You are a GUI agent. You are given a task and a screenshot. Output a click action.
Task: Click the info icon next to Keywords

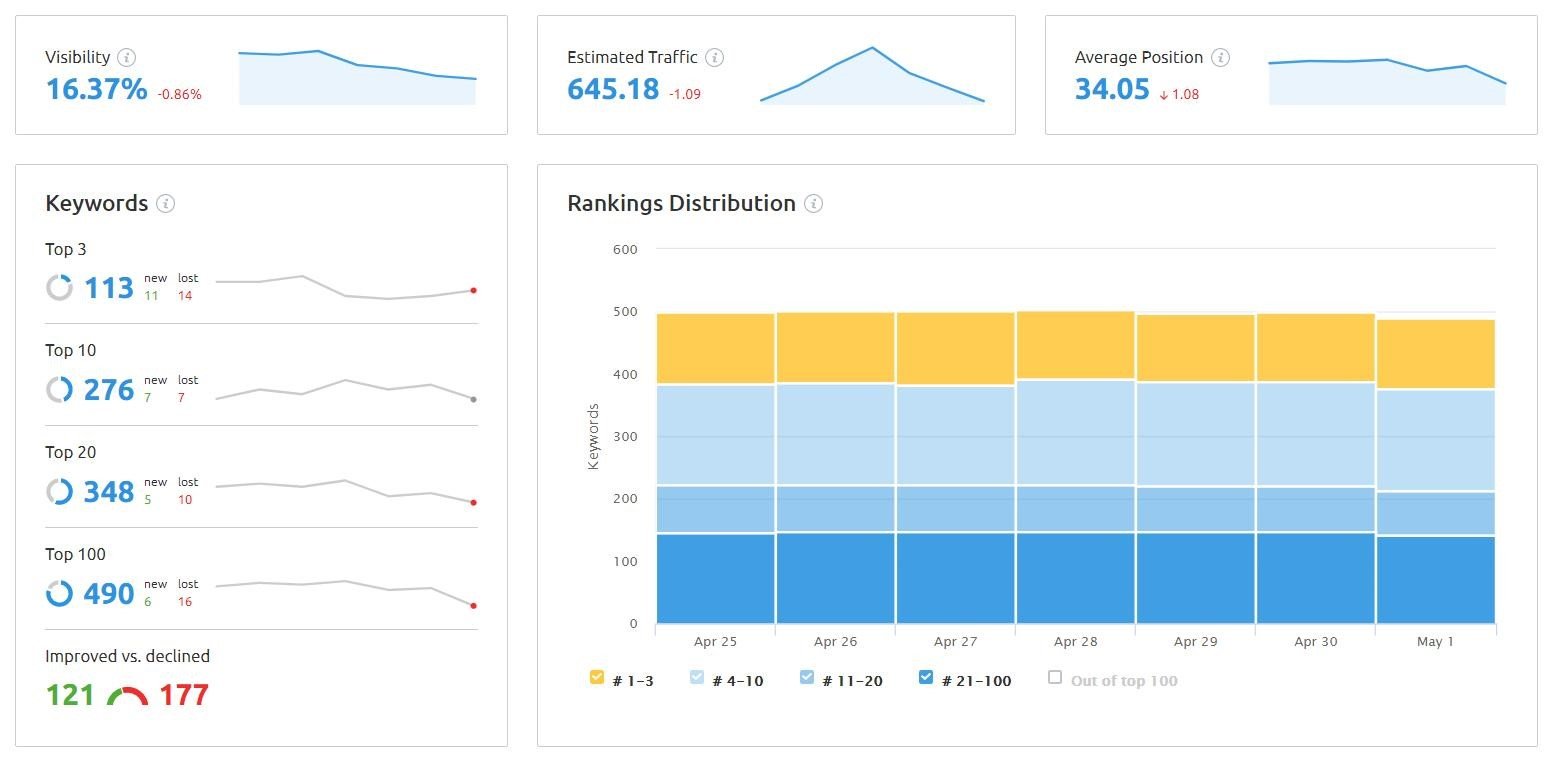(166, 203)
